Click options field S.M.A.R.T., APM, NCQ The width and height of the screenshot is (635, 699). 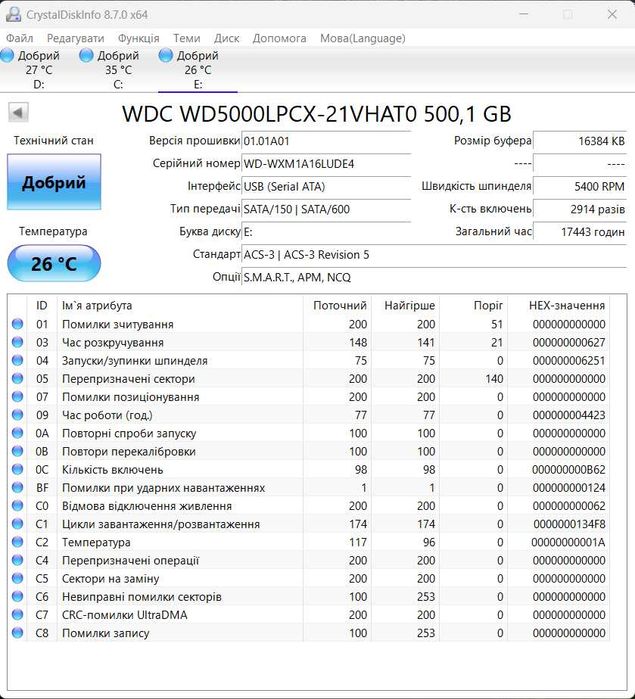click(434, 277)
